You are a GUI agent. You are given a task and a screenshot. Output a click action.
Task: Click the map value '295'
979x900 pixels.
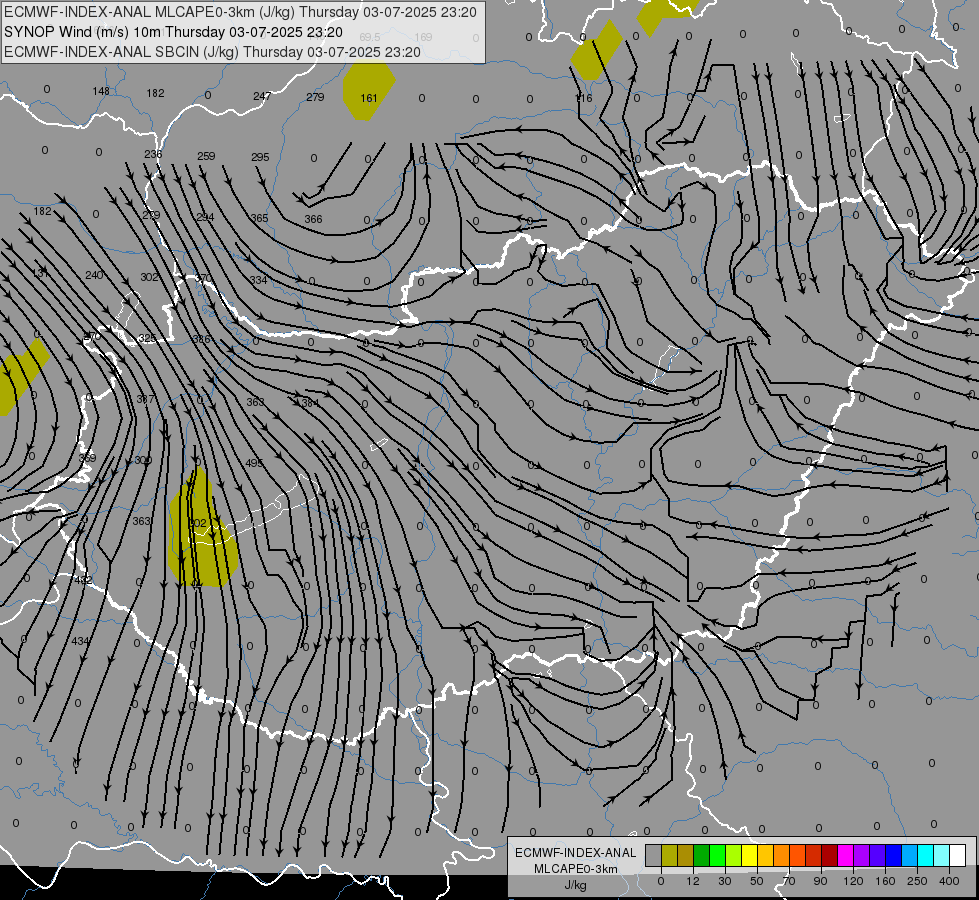pyautogui.click(x=260, y=157)
